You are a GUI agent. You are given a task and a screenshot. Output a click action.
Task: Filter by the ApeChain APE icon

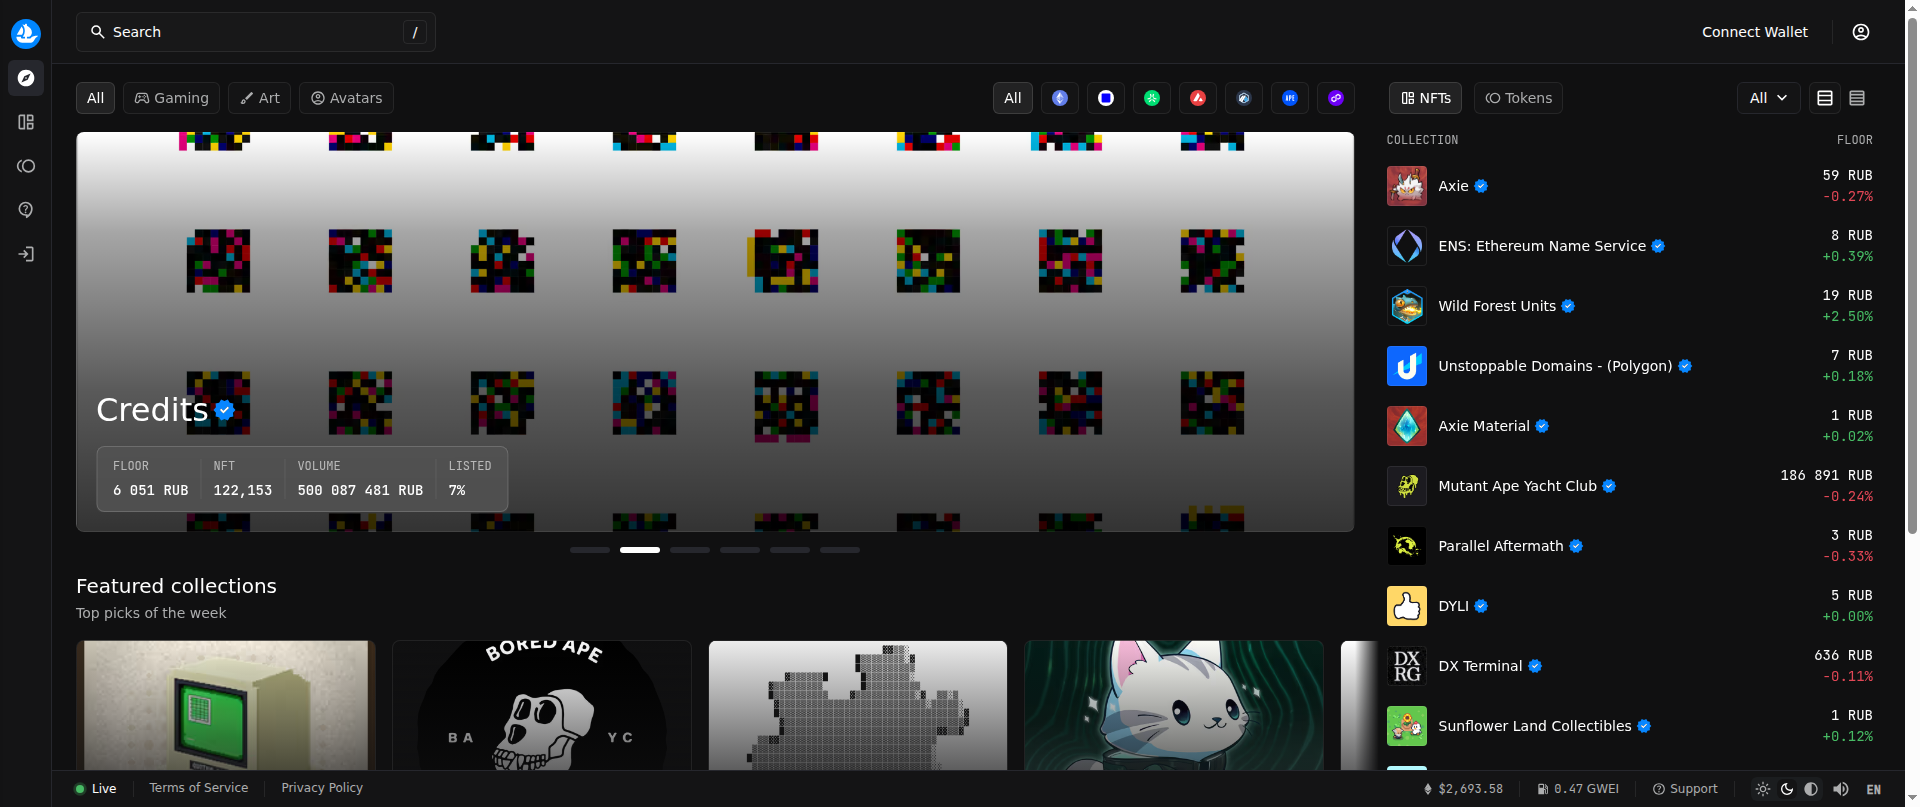click(1290, 98)
